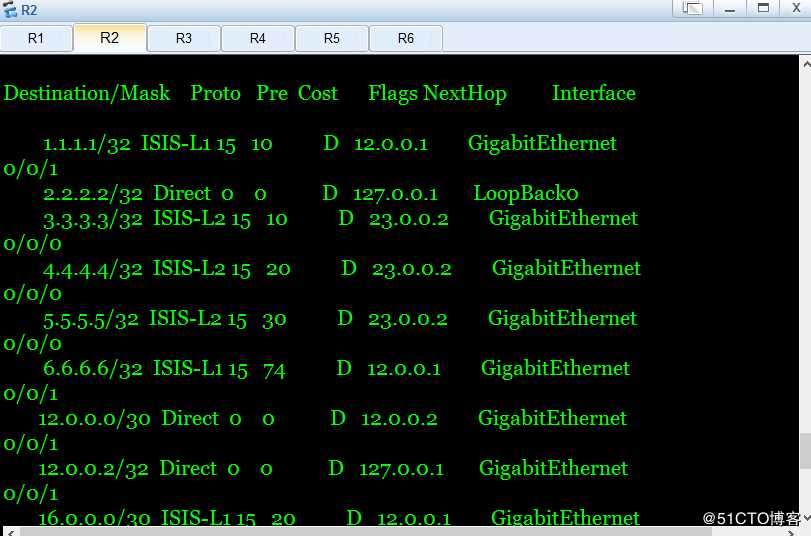Viewport: 811px width, 536px height.
Task: Click ISIS-L1 in the 6.6.6.6/32 row
Action: click(x=188, y=369)
